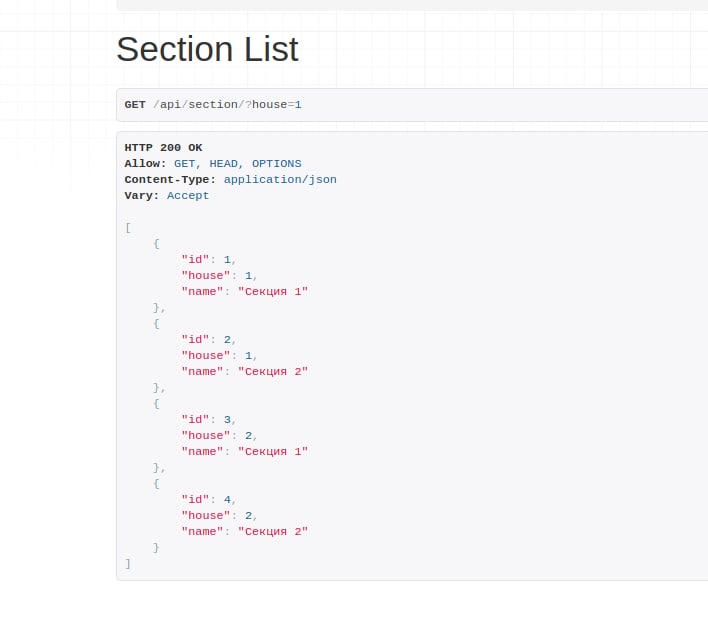Click the HTTP 200 OK status line

tap(163, 148)
